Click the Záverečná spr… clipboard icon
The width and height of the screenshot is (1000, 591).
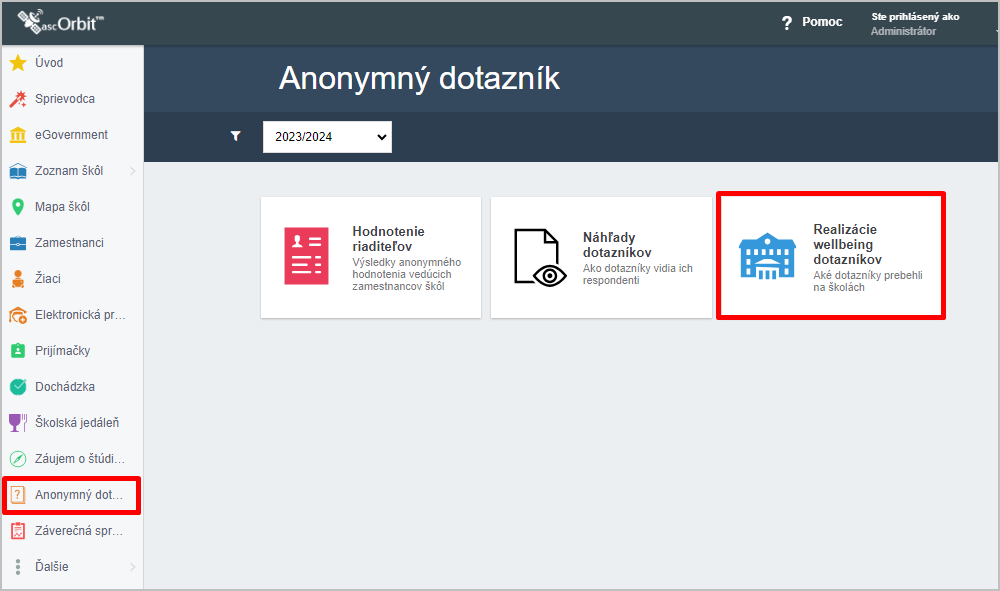(x=18, y=530)
